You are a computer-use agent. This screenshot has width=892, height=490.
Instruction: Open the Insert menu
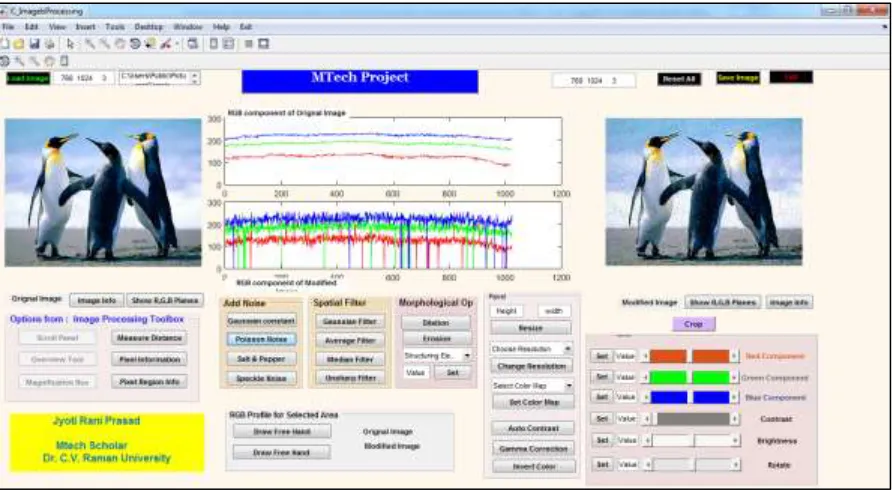(85, 27)
